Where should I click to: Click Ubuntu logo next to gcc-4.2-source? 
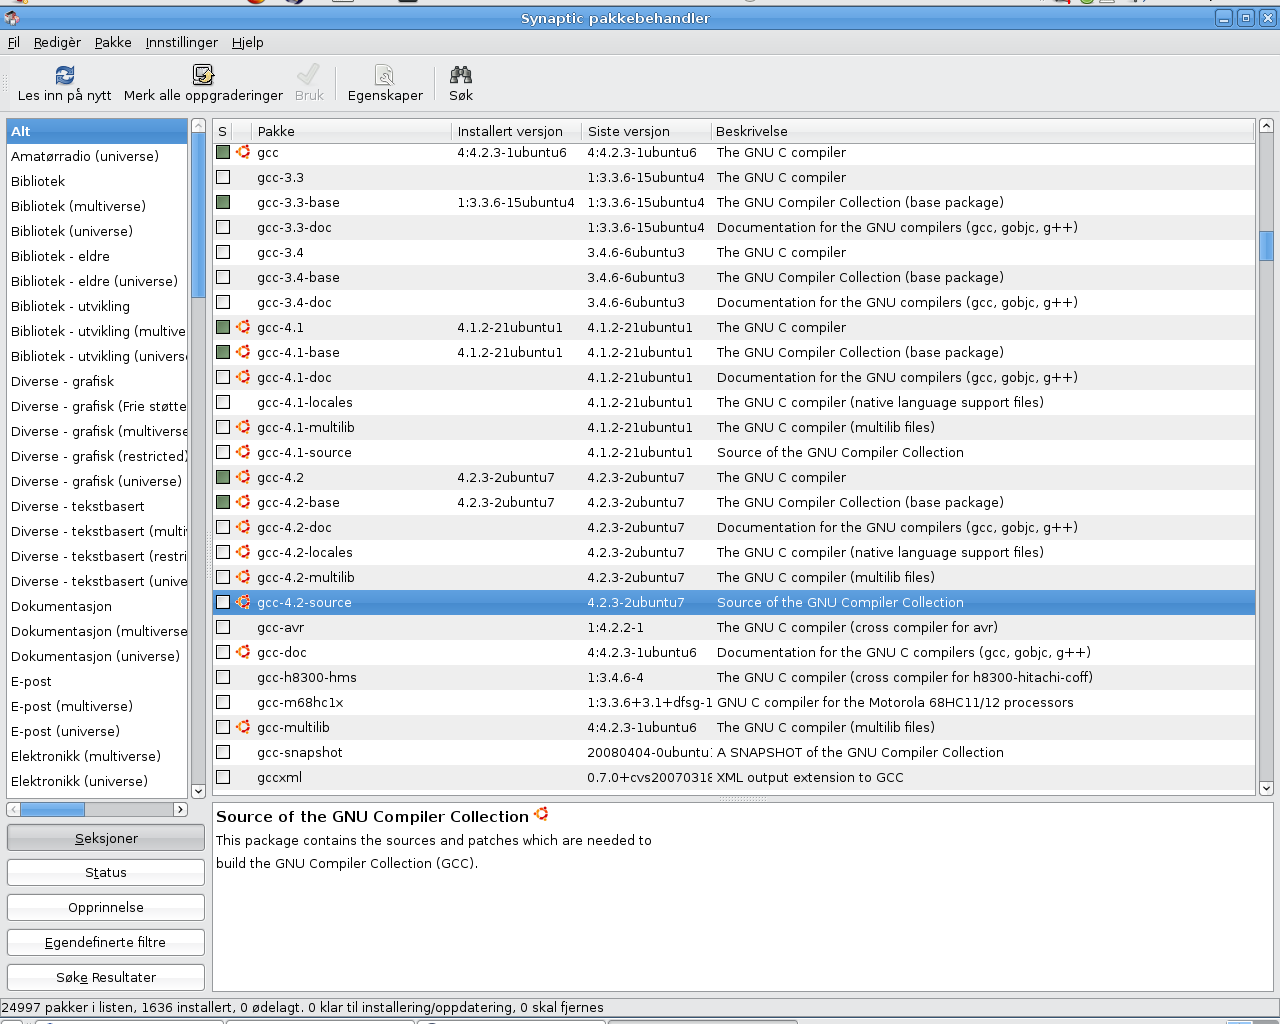click(243, 602)
